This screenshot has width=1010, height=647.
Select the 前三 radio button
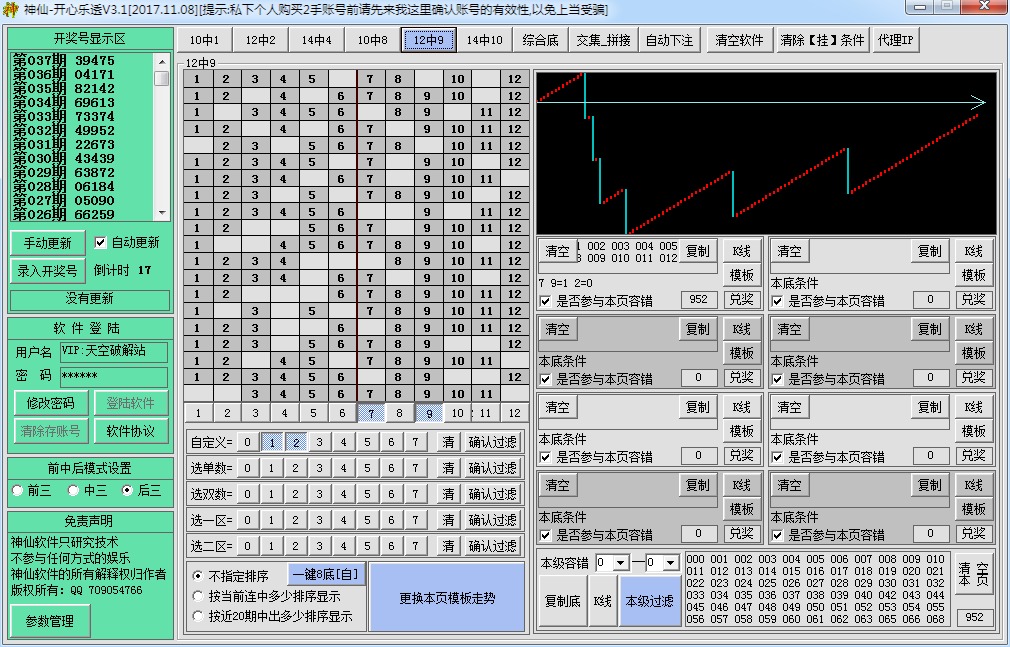[17, 490]
